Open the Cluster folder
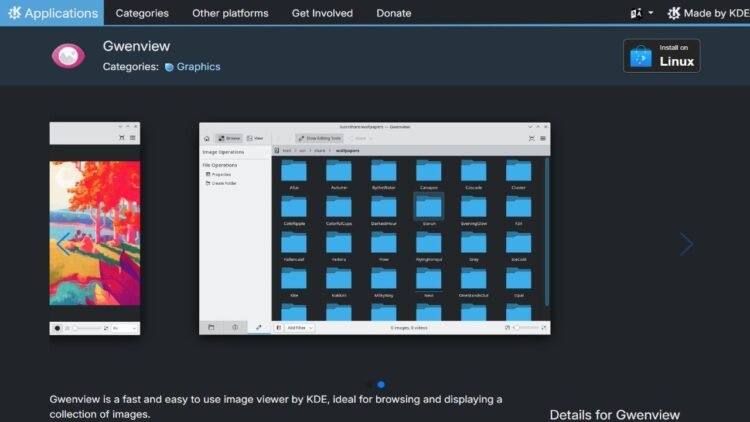Image resolution: width=750 pixels, height=422 pixels. pos(518,175)
